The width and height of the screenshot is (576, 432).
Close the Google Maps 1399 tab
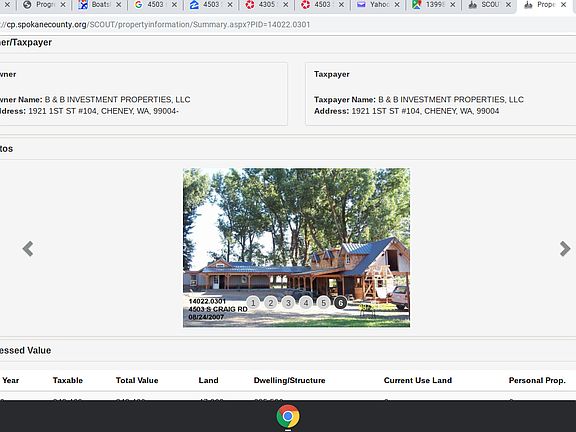click(x=453, y=5)
